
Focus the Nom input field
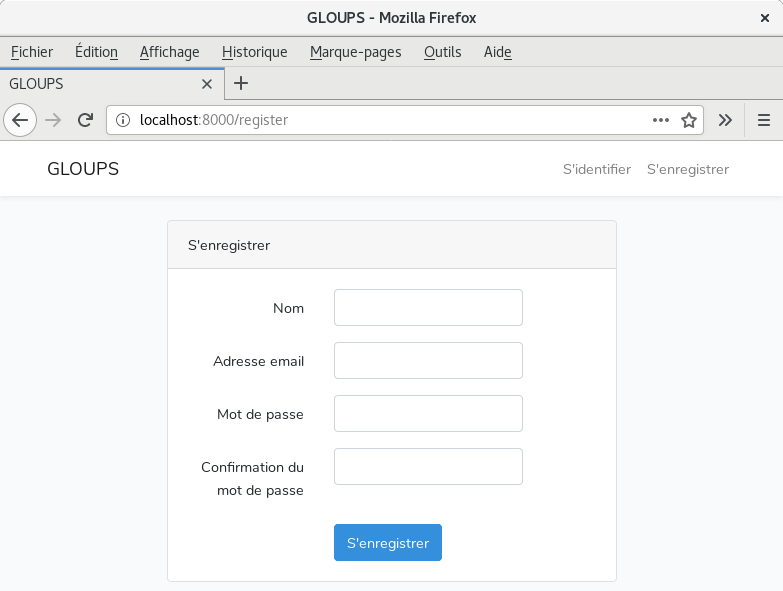428,308
